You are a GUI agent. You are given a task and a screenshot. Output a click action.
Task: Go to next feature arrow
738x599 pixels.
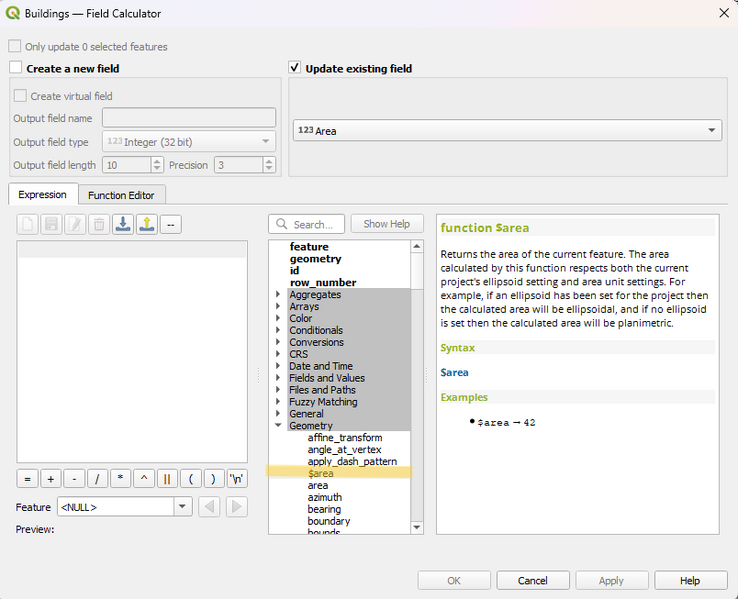(x=237, y=507)
